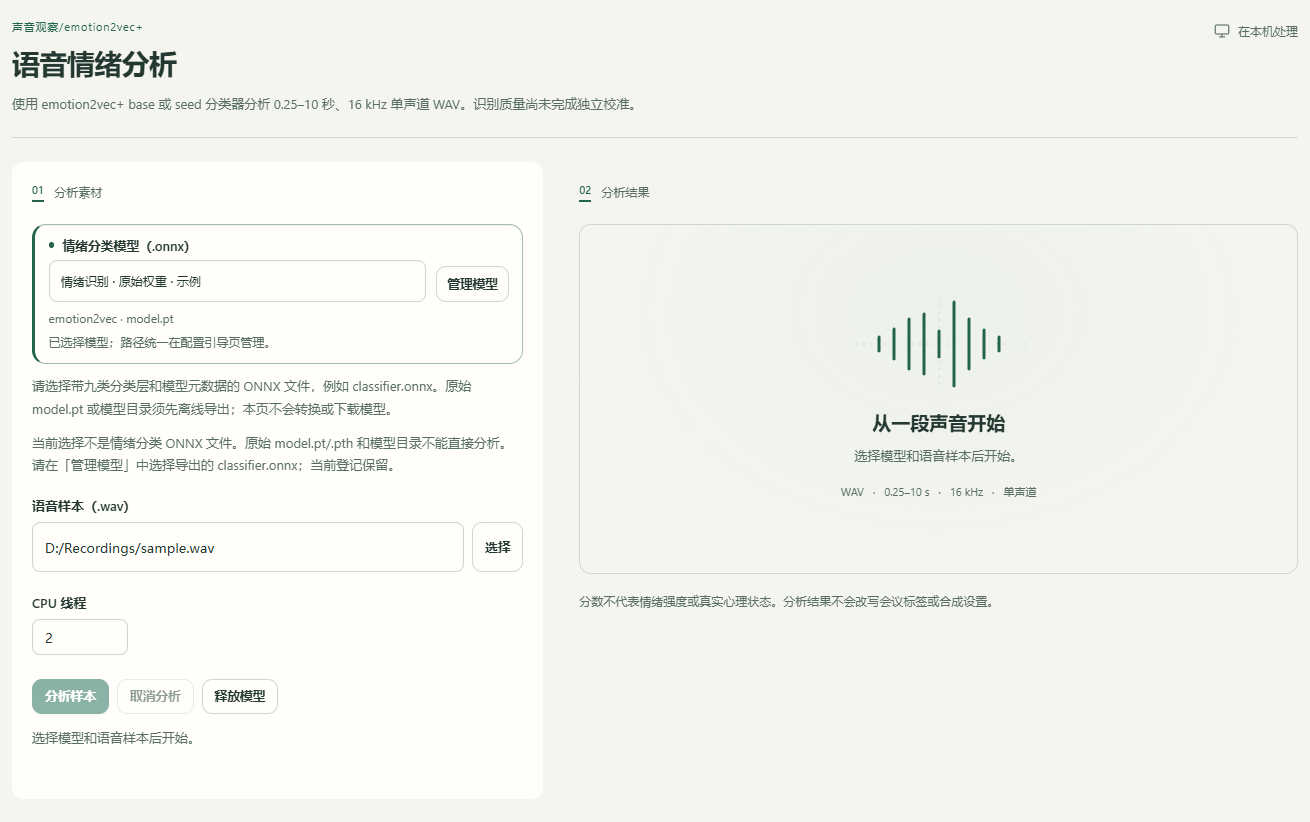
Task: Click the page title 语音情绪分析
Action: point(94,66)
